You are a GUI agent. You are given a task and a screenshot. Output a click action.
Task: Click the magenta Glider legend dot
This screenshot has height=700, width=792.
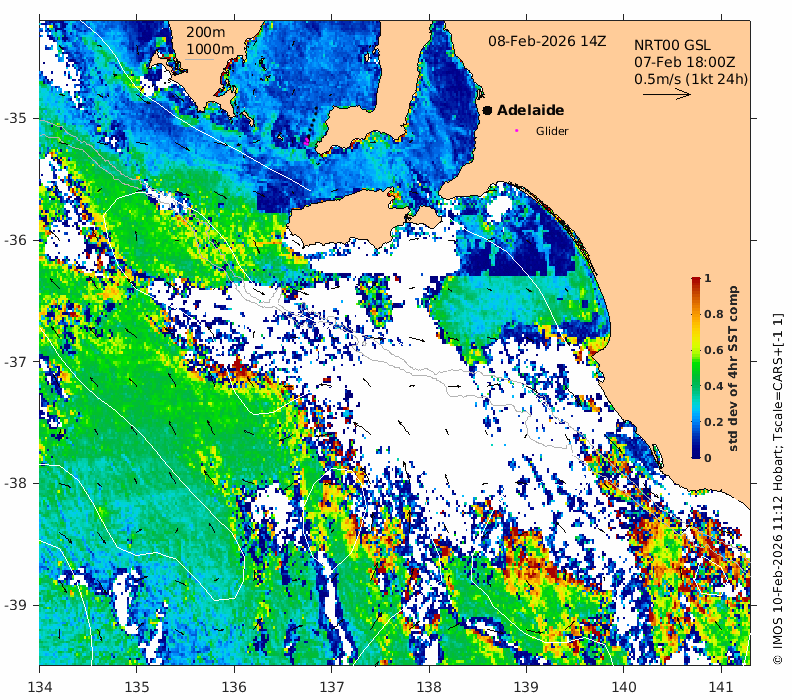516,130
